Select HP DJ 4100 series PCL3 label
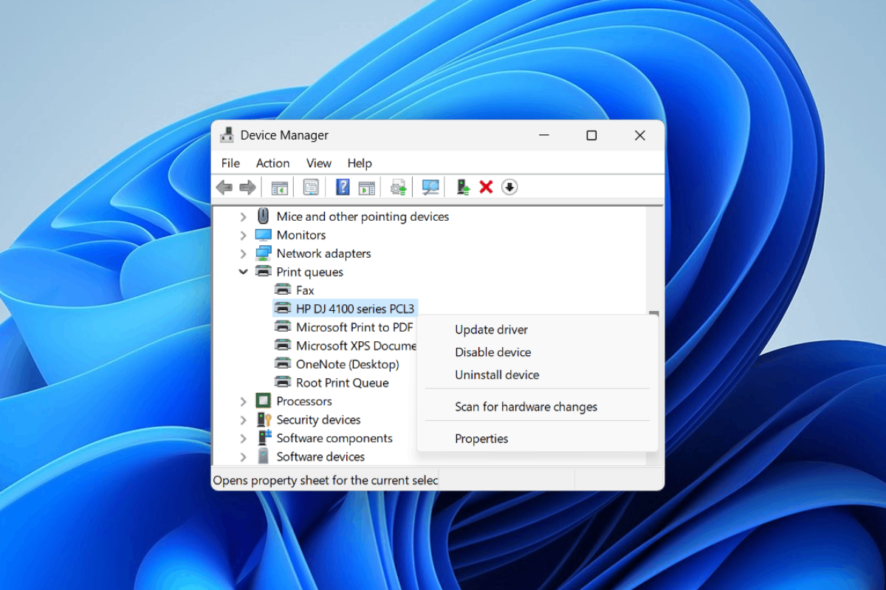This screenshot has width=886, height=590. pos(355,309)
